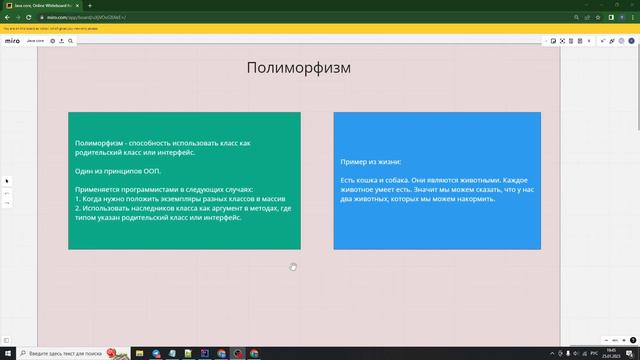Open the Chrome profile avatar
Image resolution: width=640 pixels, height=360 pixels.
point(622,18)
